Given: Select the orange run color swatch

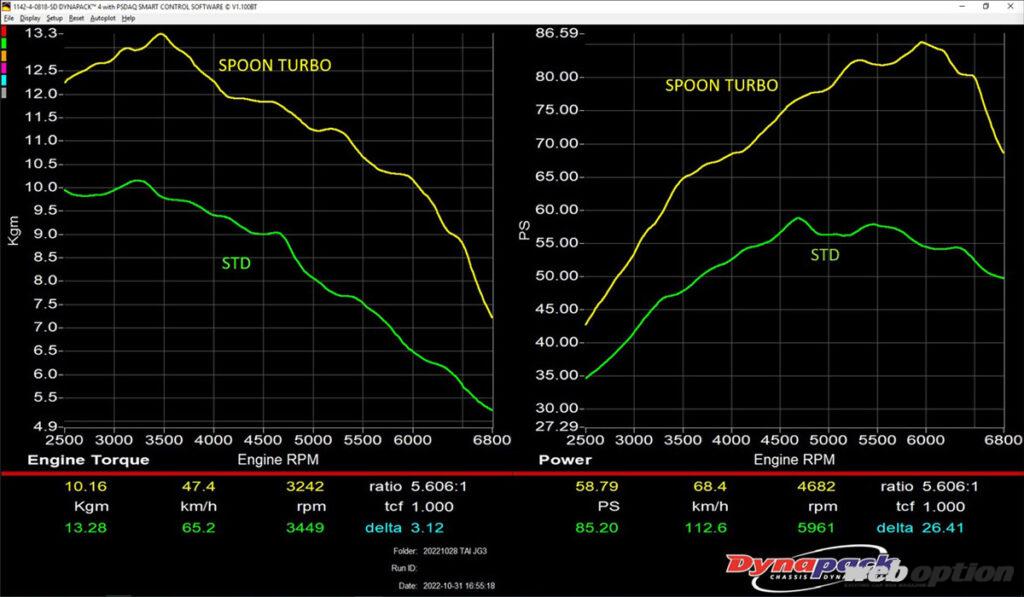Looking at the screenshot, I should click(x=4, y=56).
